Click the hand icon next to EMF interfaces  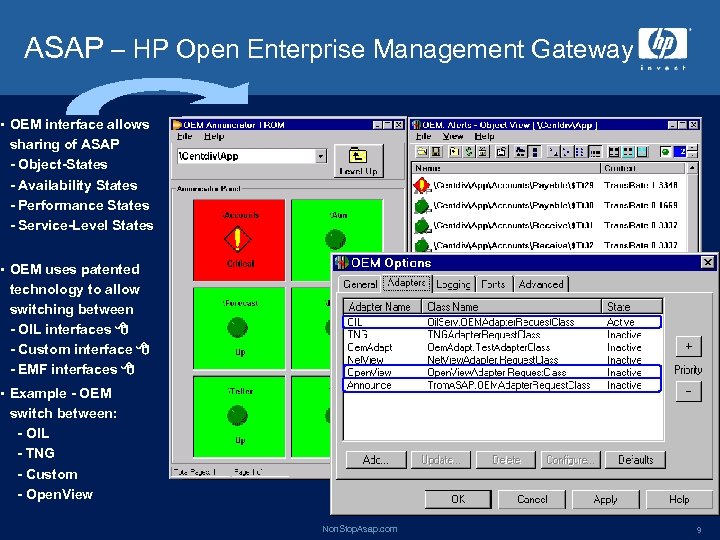click(128, 369)
